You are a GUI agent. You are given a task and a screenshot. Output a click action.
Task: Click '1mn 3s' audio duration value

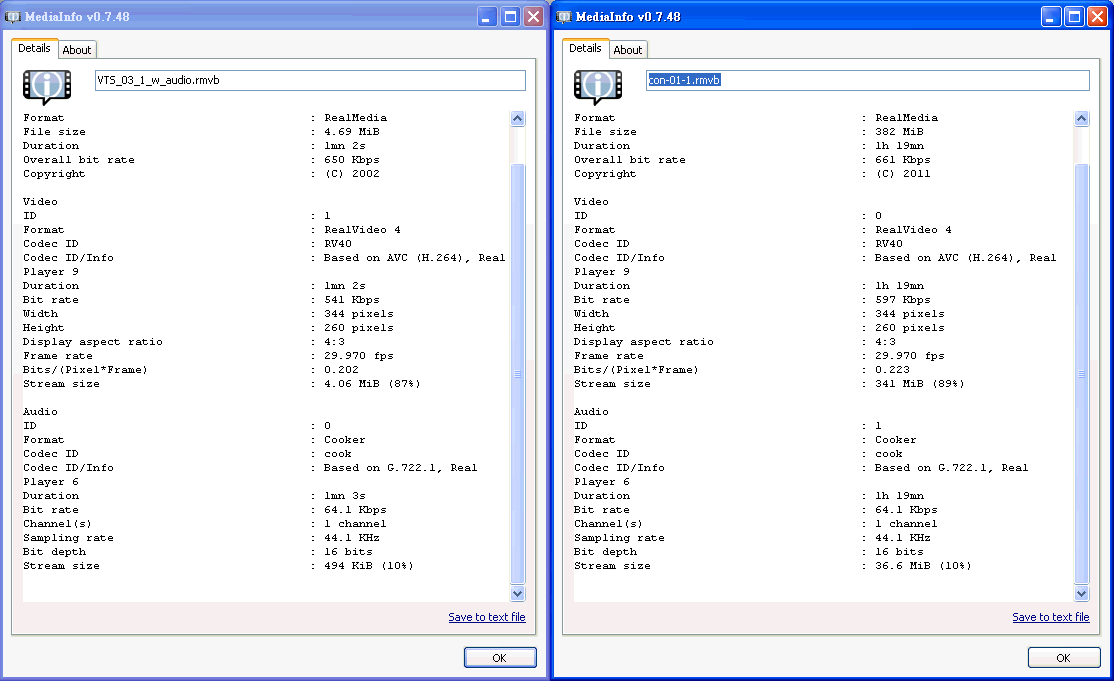(x=345, y=496)
